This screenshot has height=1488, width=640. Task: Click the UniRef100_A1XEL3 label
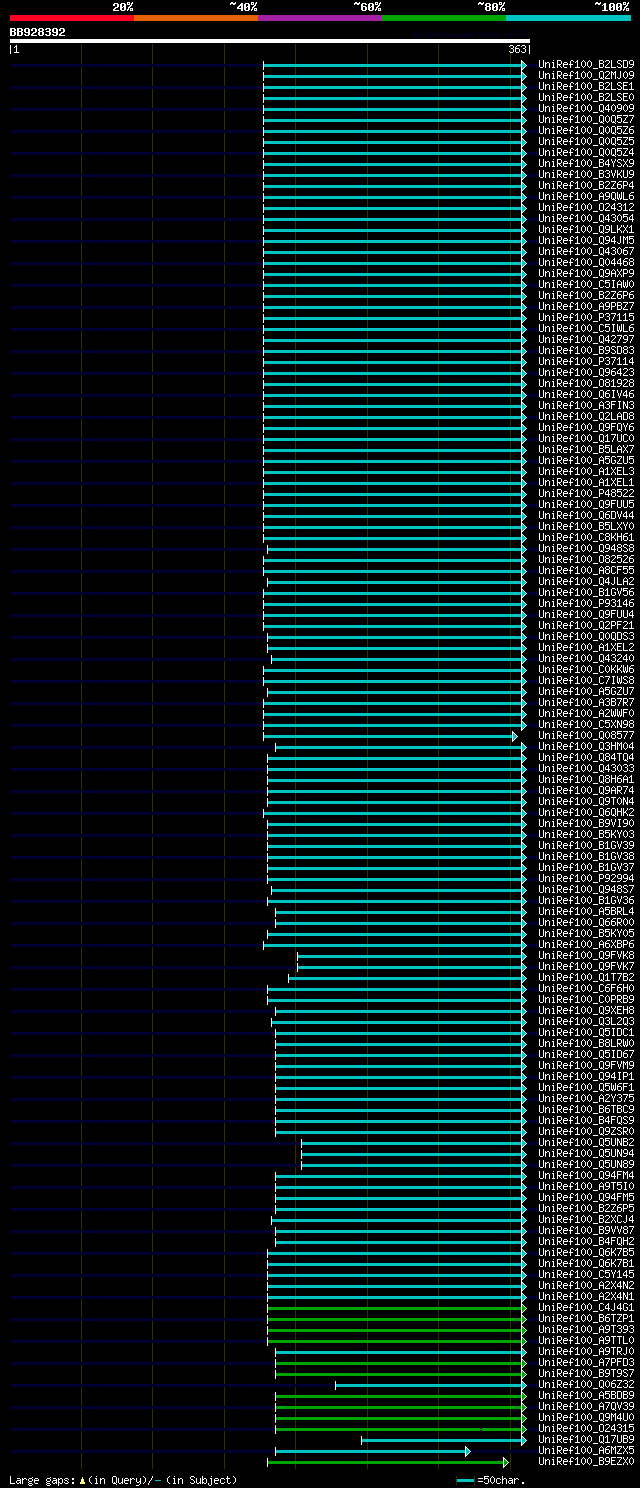pyautogui.click(x=586, y=471)
